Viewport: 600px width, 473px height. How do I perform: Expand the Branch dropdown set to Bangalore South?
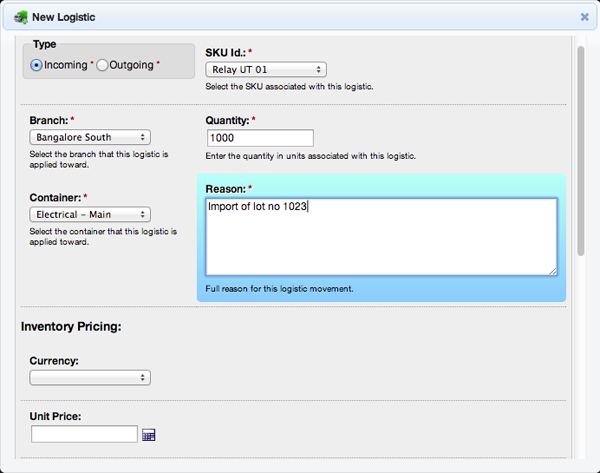pos(90,137)
